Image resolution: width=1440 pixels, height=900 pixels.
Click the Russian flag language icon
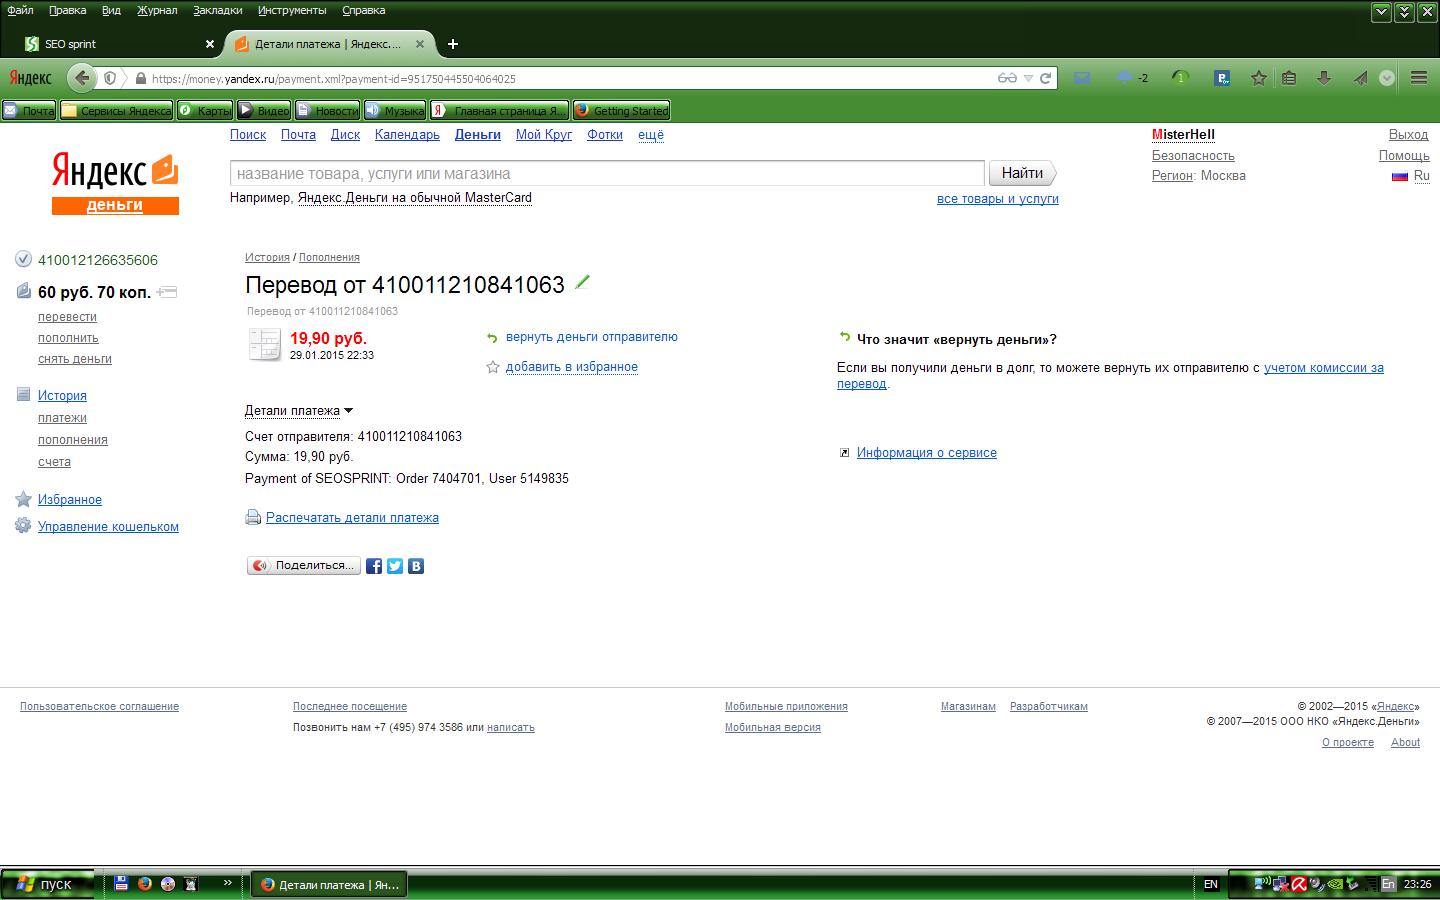pyautogui.click(x=1400, y=176)
